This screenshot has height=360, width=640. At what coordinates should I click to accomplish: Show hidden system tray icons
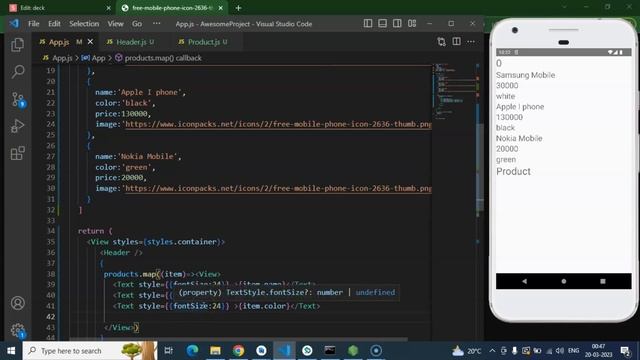click(492, 351)
